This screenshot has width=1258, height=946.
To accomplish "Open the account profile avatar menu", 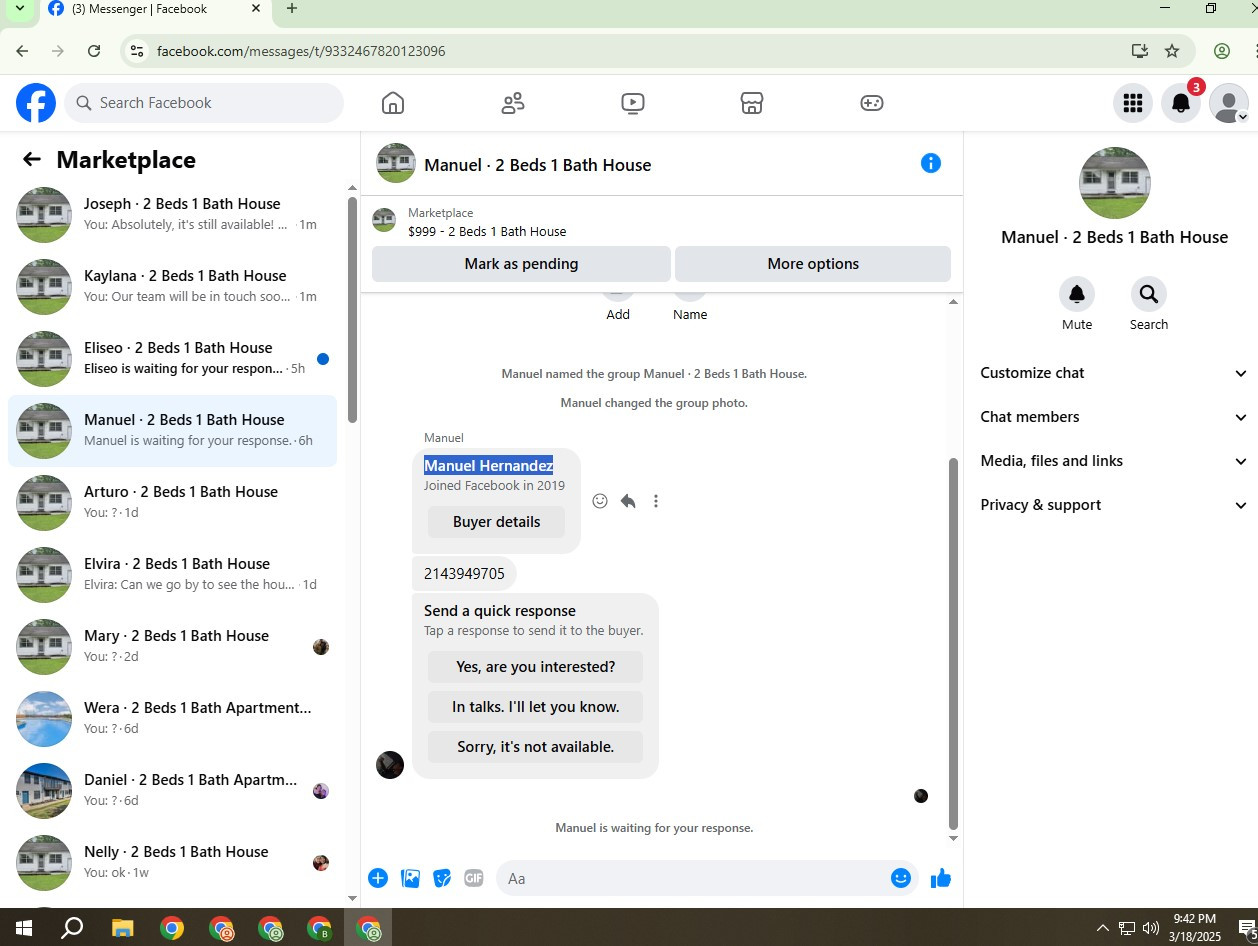I will click(1229, 103).
